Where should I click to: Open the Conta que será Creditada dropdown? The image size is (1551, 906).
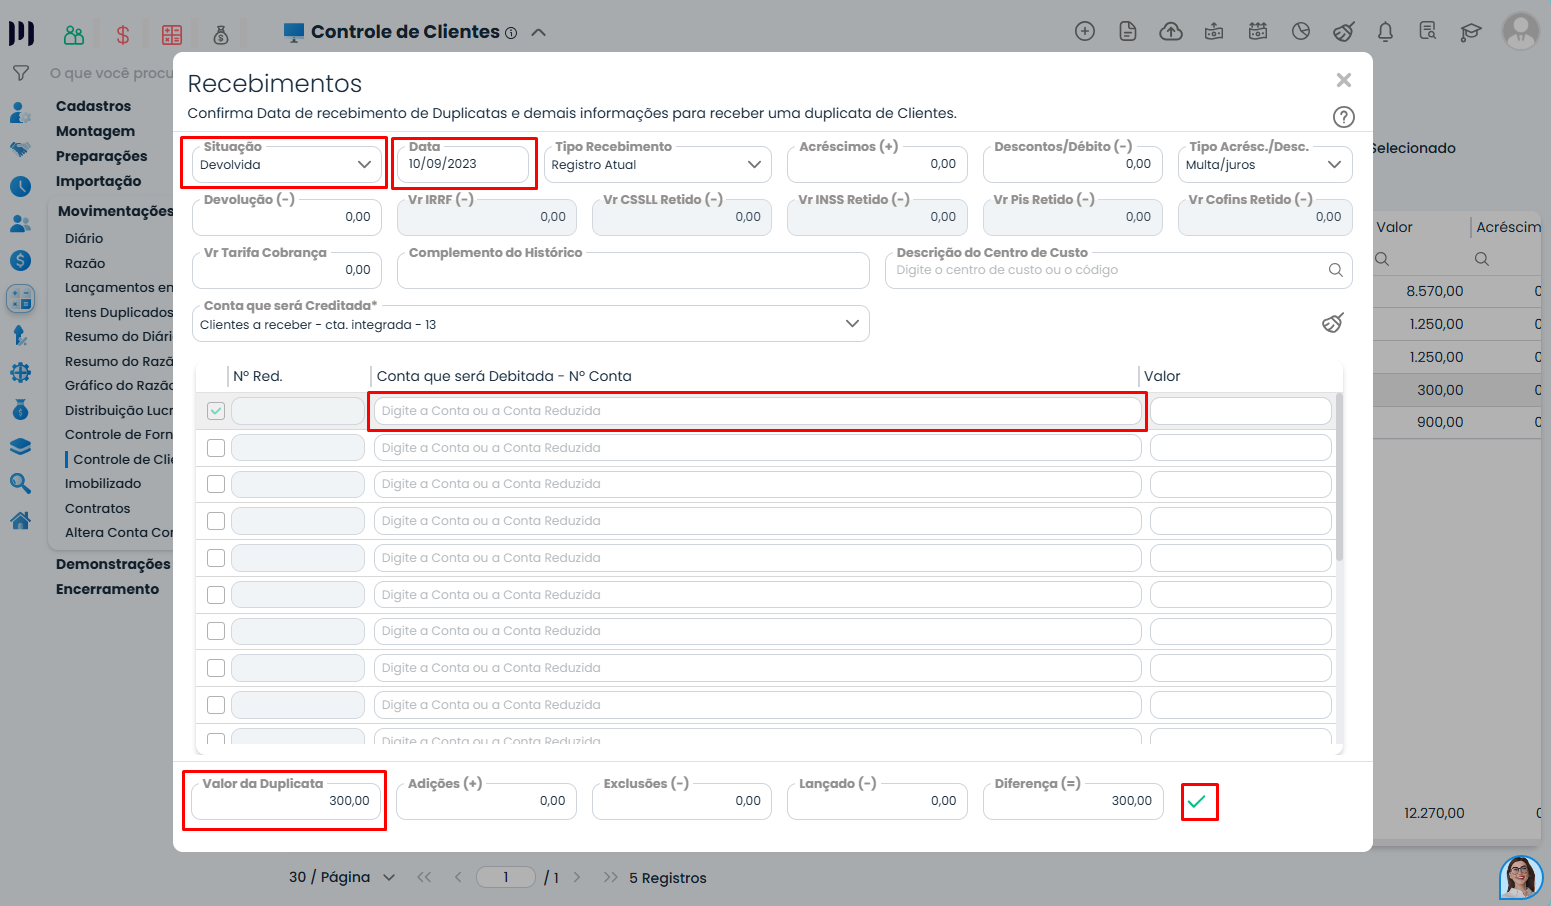point(530,324)
